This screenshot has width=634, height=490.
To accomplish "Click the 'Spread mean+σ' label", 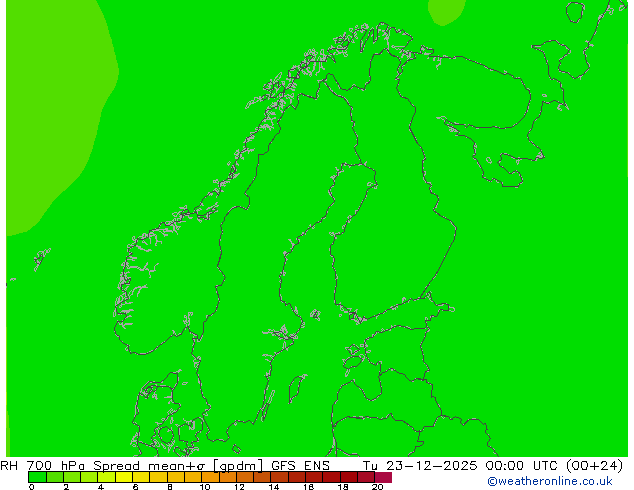I will tap(149, 465).
